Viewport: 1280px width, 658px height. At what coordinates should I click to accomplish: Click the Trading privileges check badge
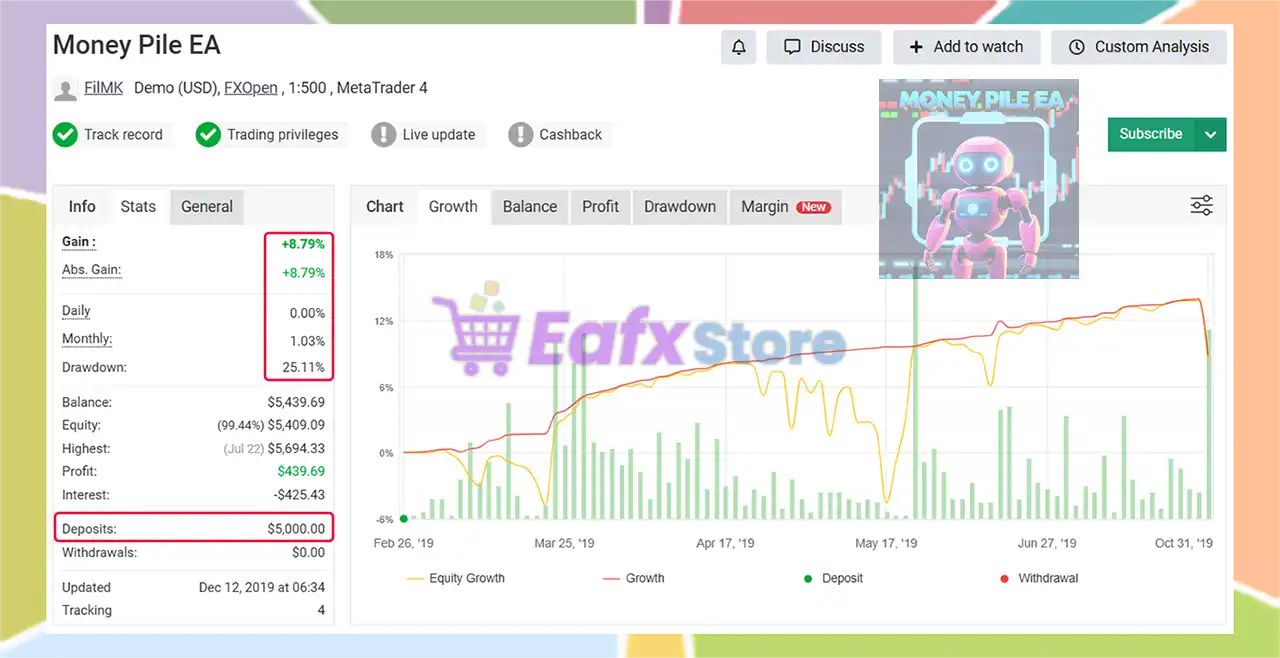[208, 135]
